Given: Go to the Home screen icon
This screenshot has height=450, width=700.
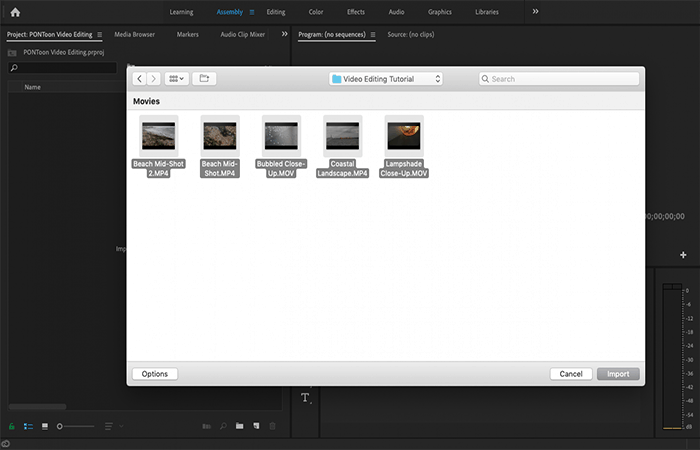Looking at the screenshot, I should tap(15, 12).
